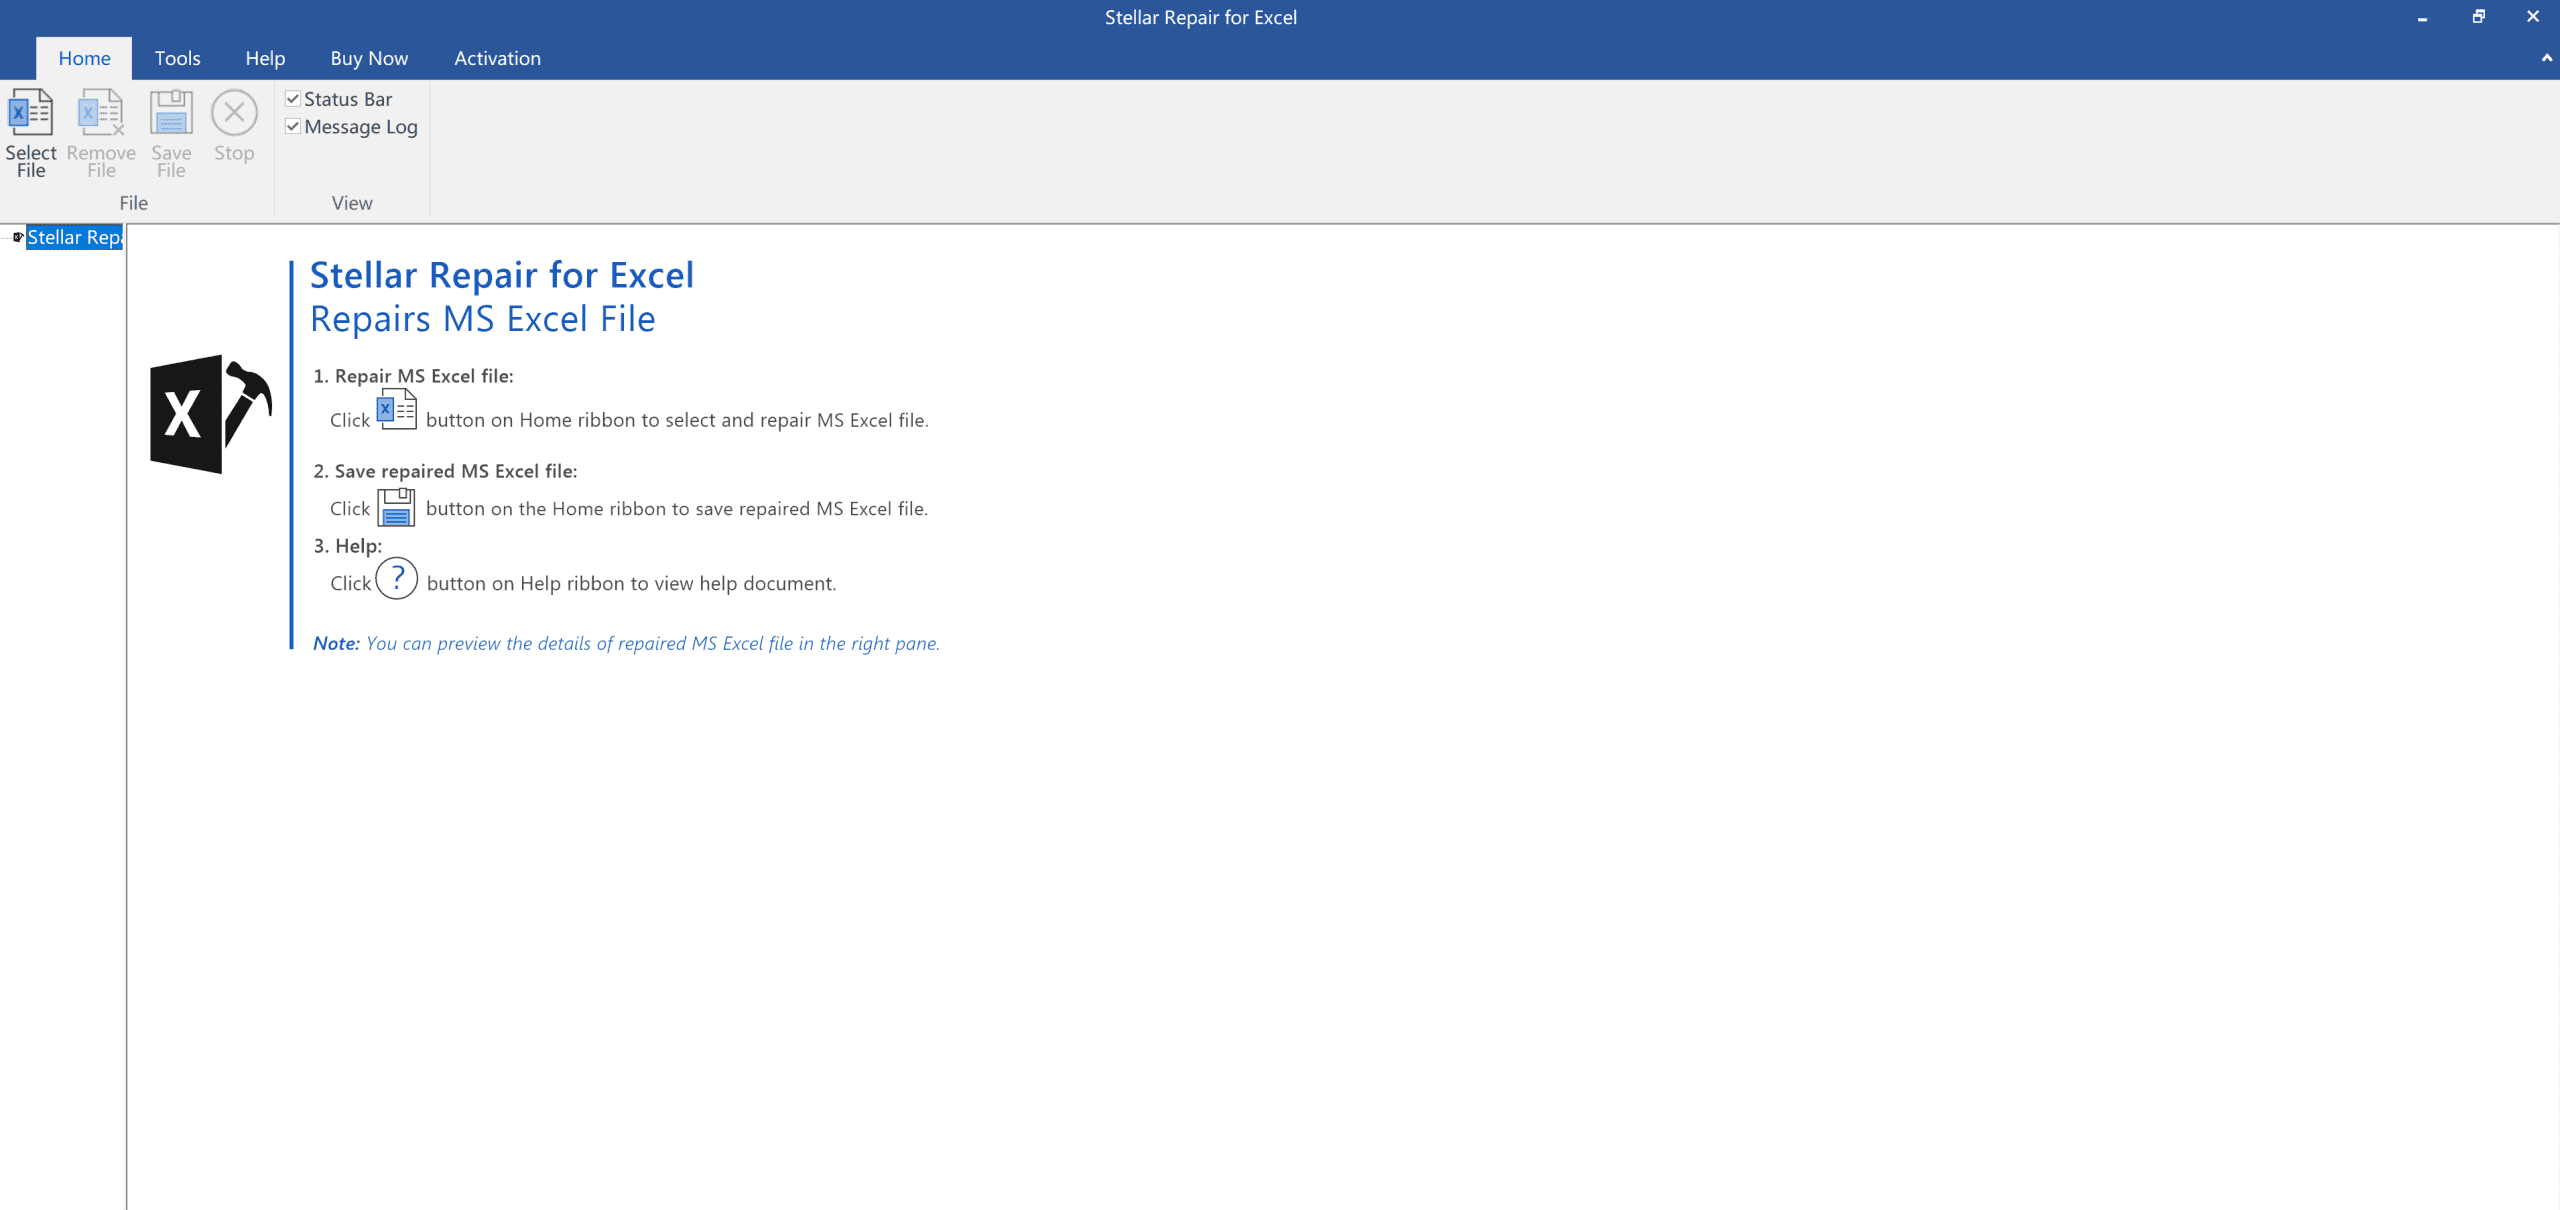Click the View group label in ribbon

[352, 203]
